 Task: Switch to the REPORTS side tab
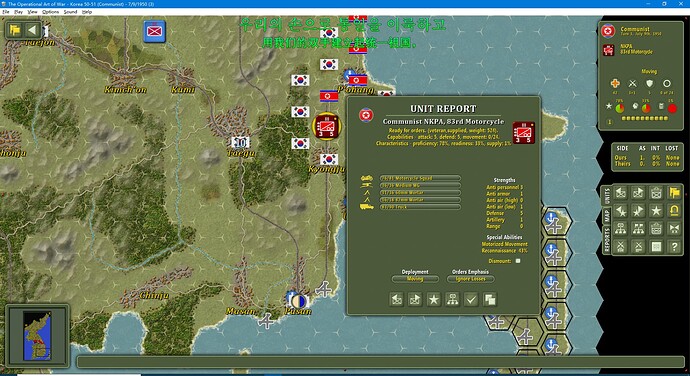(607, 240)
